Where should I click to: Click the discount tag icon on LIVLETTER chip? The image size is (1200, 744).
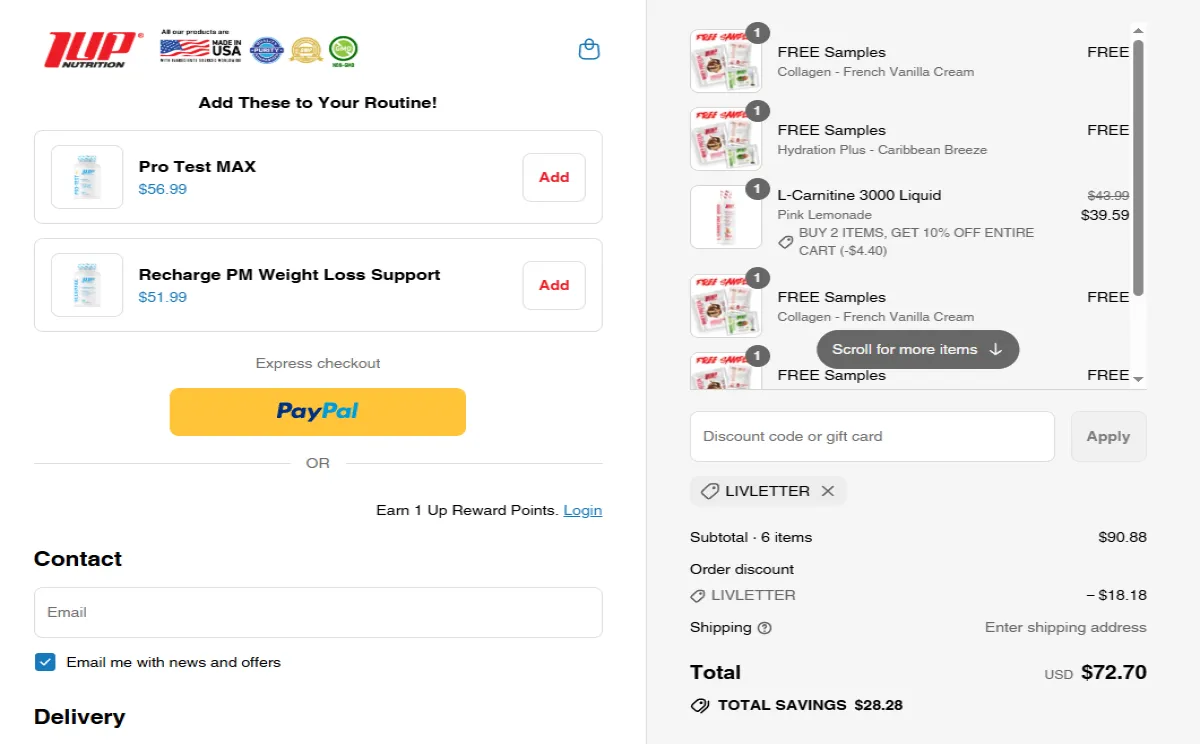pyautogui.click(x=711, y=491)
